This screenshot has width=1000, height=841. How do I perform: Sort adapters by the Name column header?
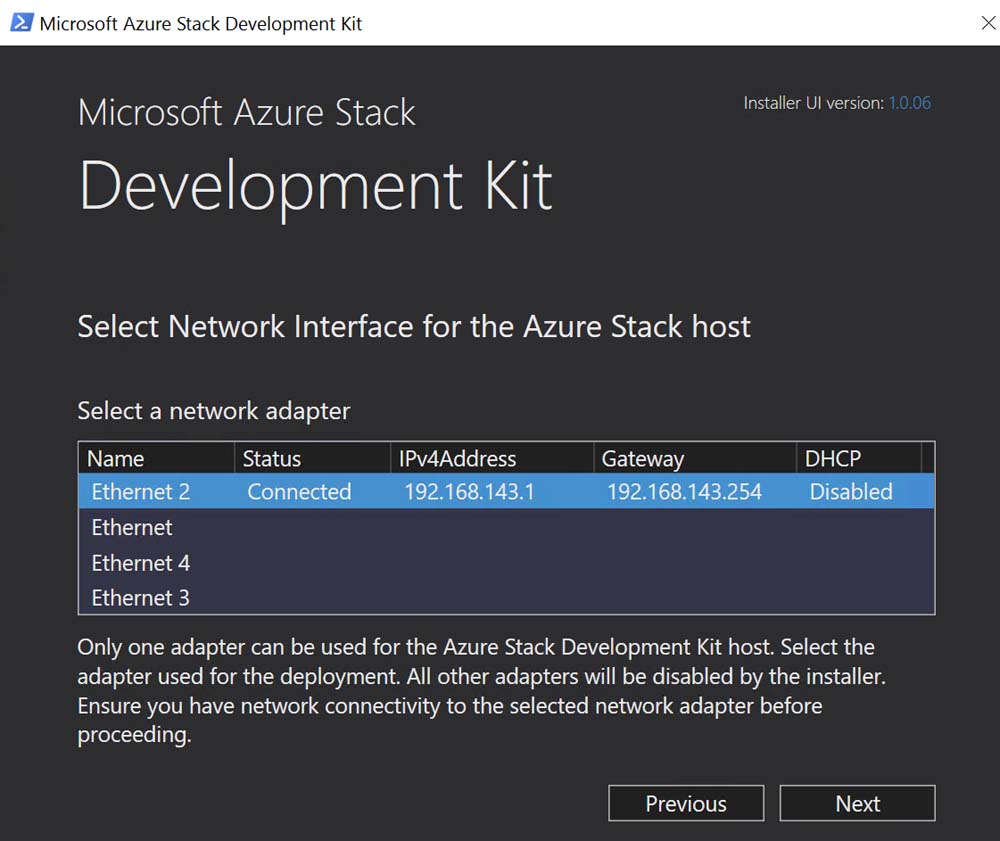[x=116, y=459]
